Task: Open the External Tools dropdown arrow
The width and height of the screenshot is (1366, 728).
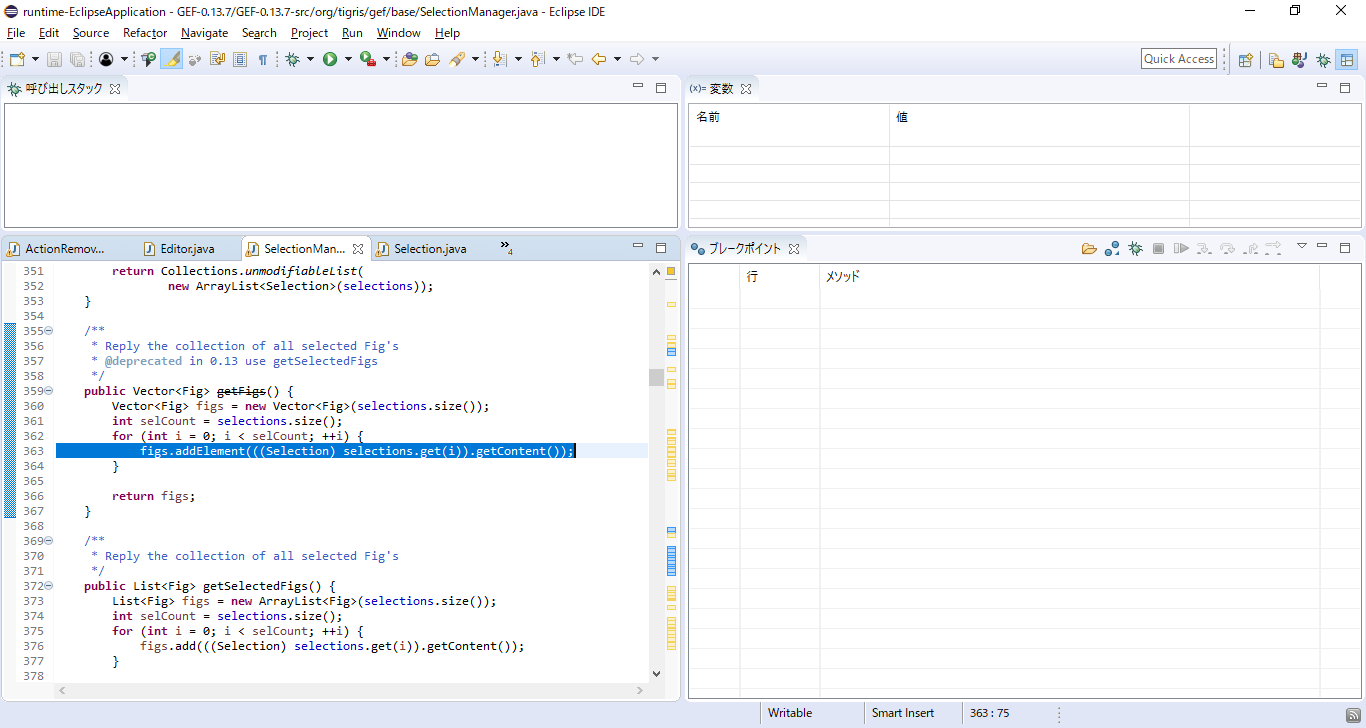Action: 386,60
